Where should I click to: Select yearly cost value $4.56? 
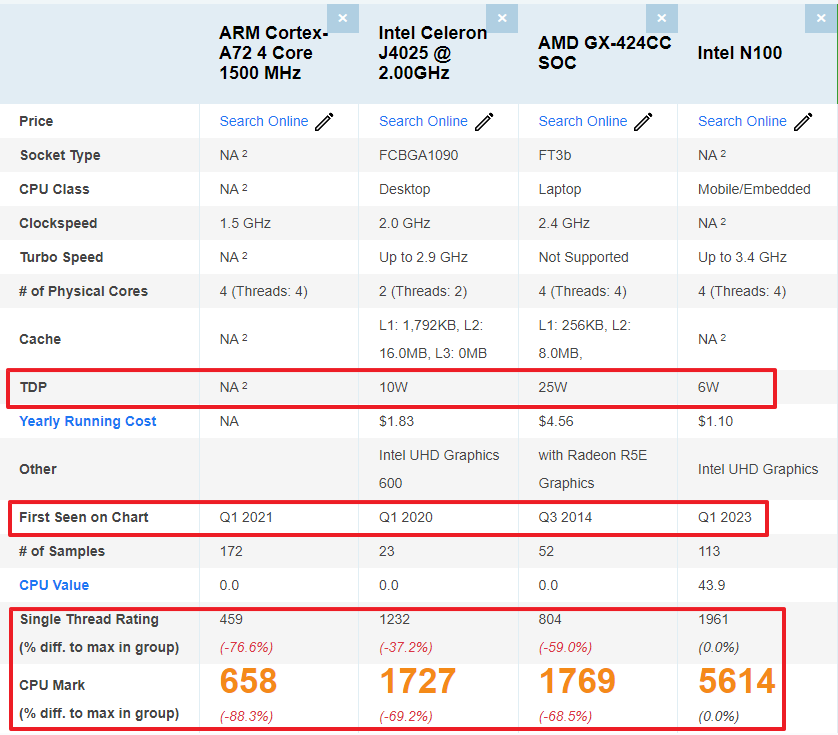click(556, 421)
